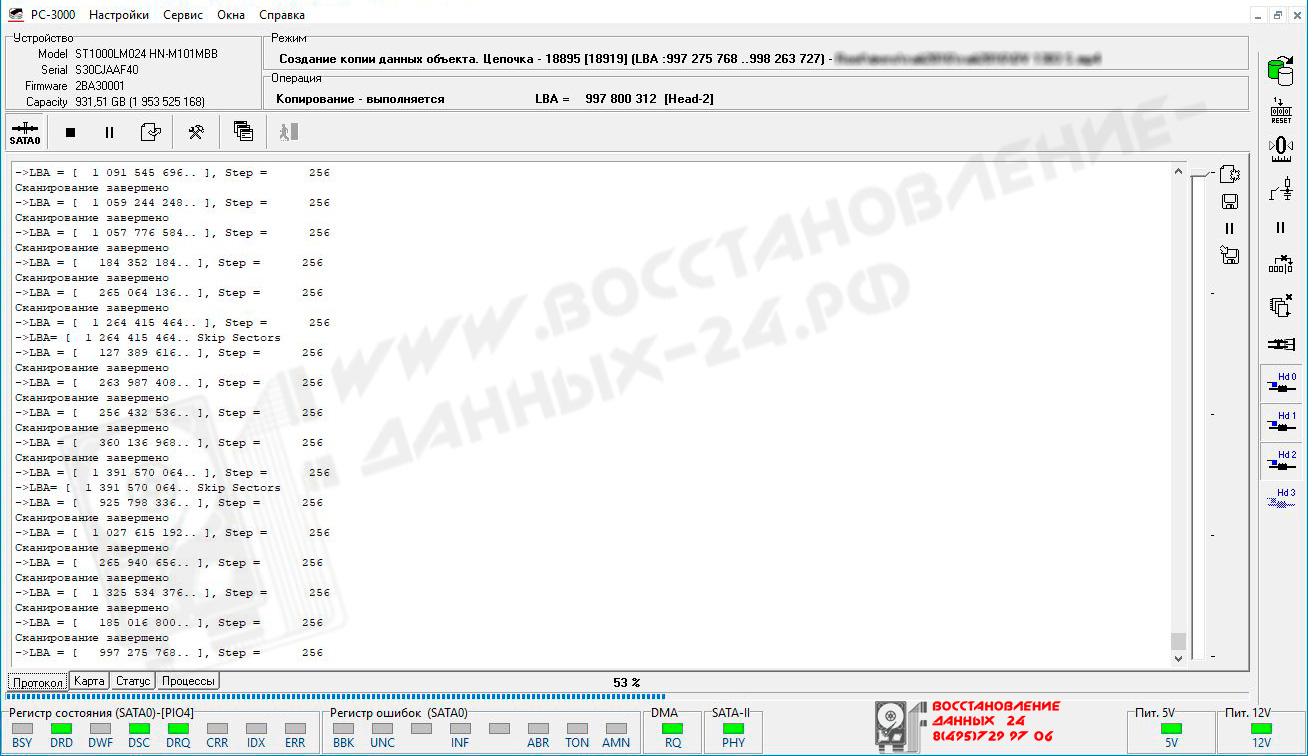Click the pause icon in the right sidebar
1308x756 pixels.
tap(1280, 227)
